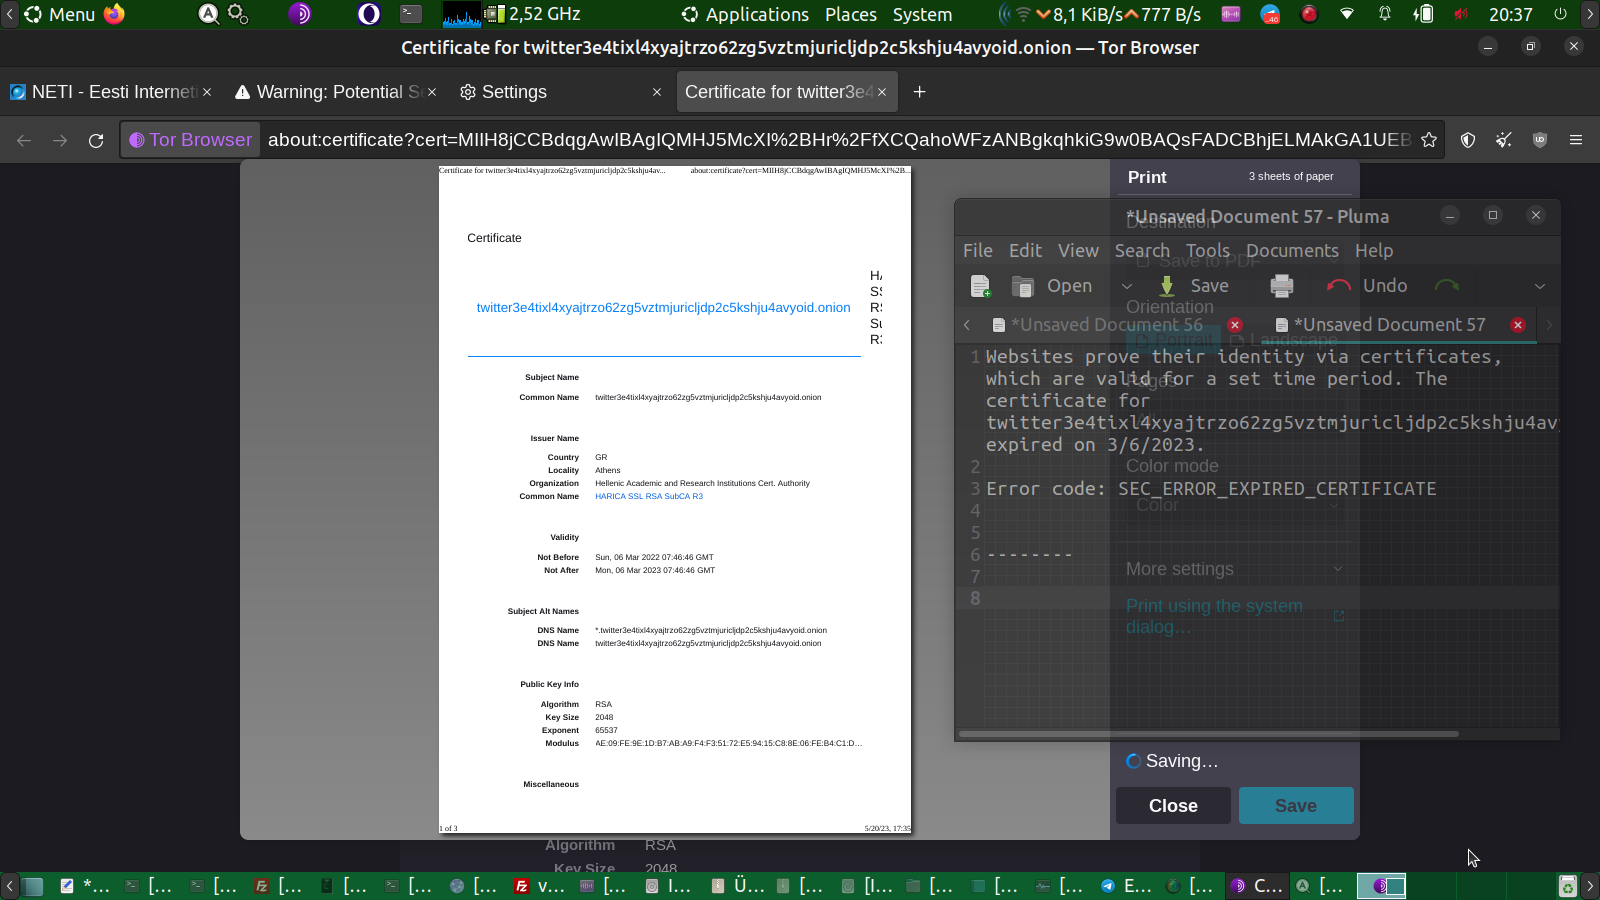Open the Tor security level shield

pyautogui.click(x=1468, y=140)
